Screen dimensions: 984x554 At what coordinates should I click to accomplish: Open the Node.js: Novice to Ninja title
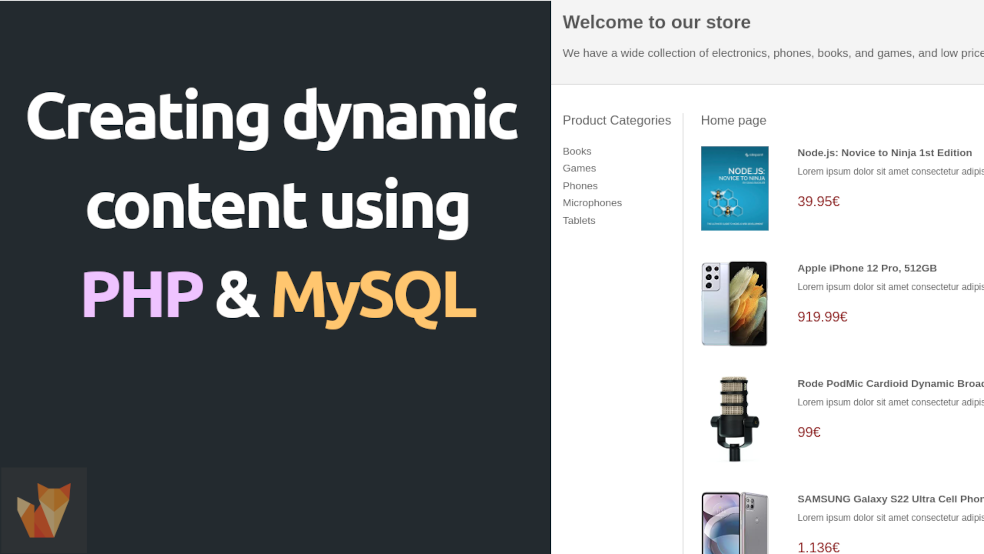[x=884, y=153]
